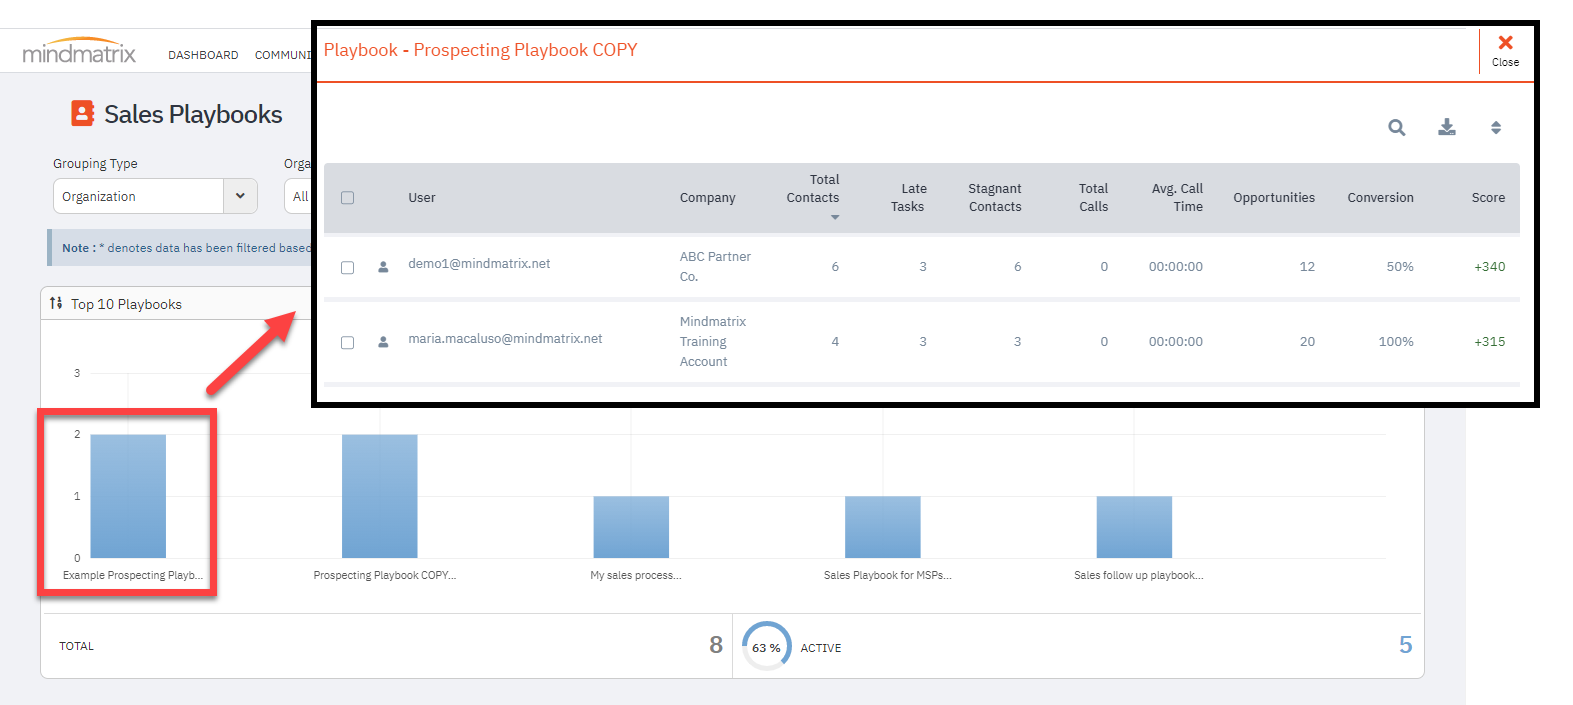Image resolution: width=1573 pixels, height=705 pixels.
Task: Click the sort arrows icon beside download
Action: tap(1496, 127)
